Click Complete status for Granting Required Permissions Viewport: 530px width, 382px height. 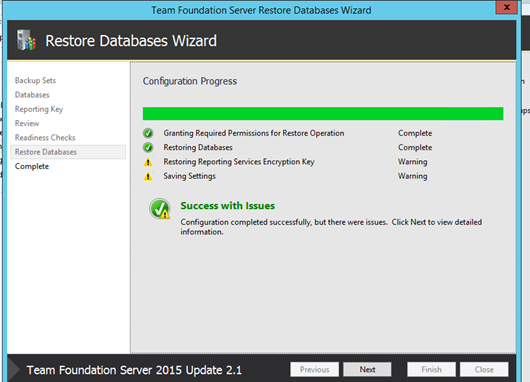pos(415,133)
